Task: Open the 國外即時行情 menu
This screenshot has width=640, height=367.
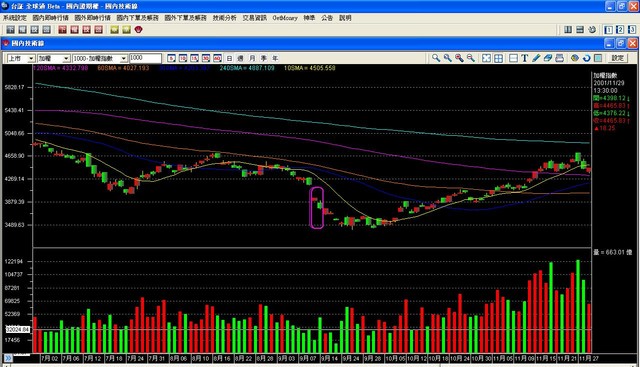Action: (92, 18)
